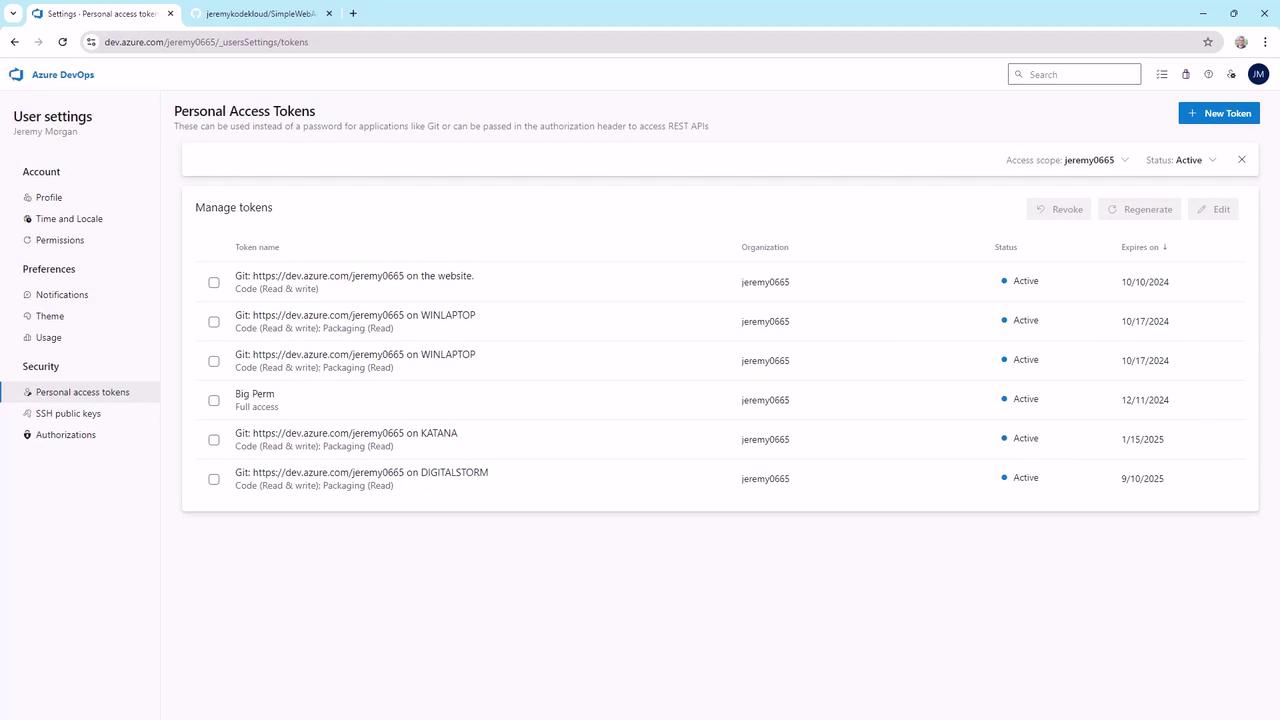Click the 'Personal Access Tokens' page title
Image resolution: width=1280 pixels, height=720 pixels.
pyautogui.click(x=245, y=111)
